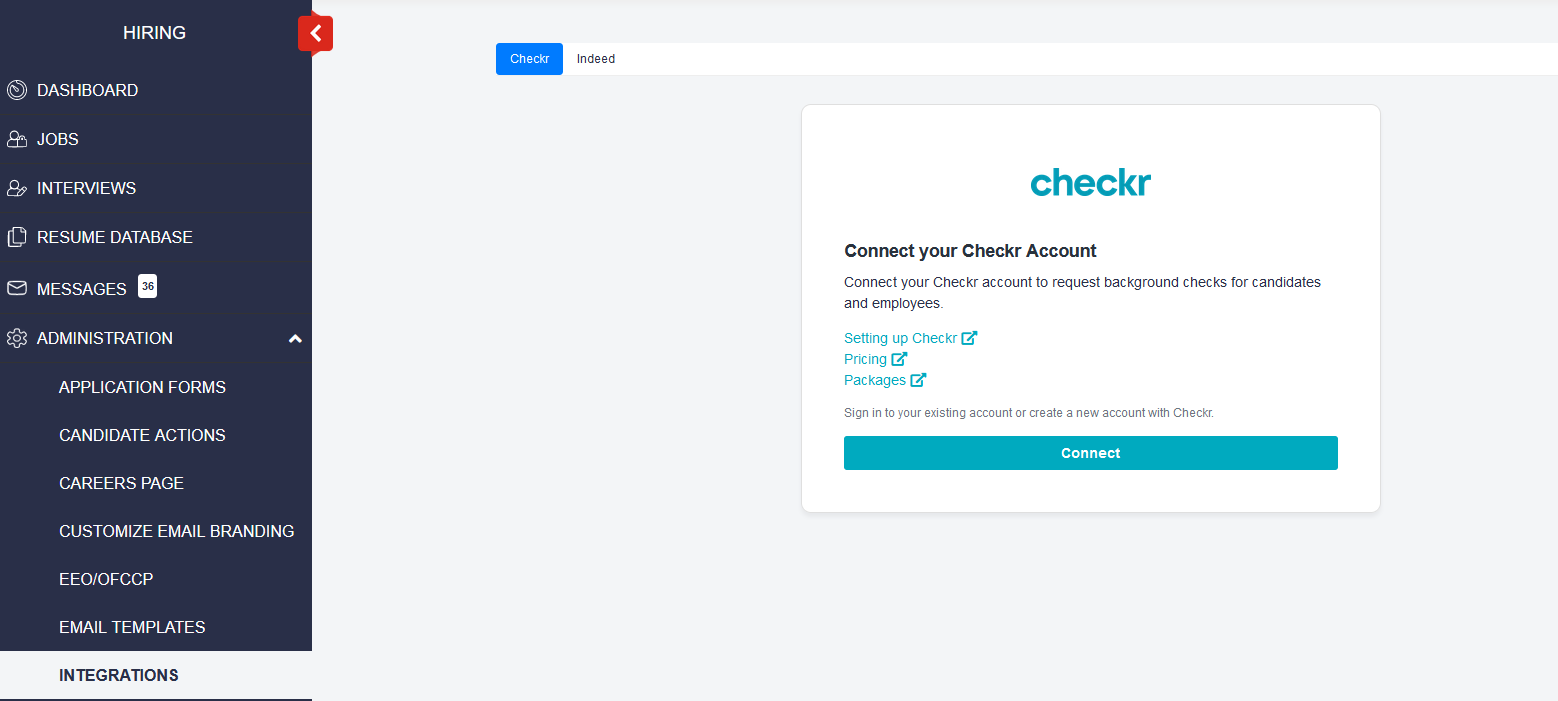The image size is (1558, 701).
Task: Collapse the sidebar with the red arrow
Action: click(315, 33)
